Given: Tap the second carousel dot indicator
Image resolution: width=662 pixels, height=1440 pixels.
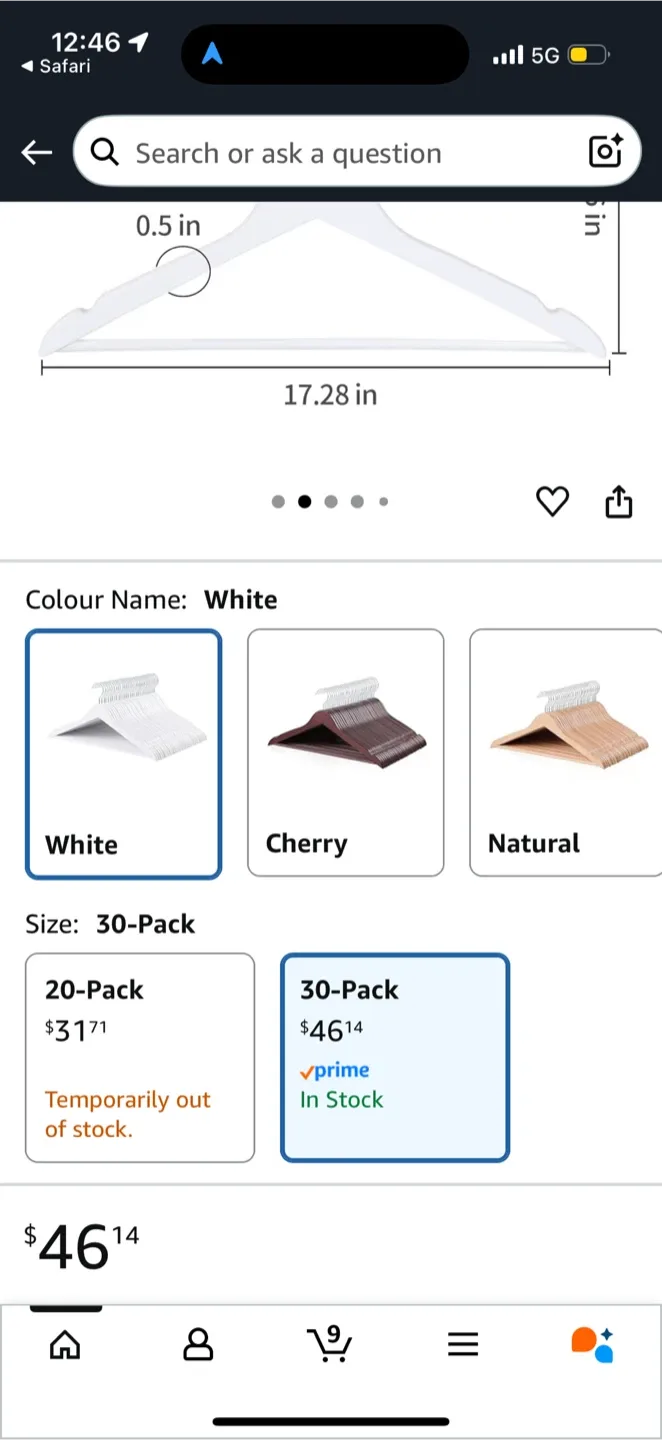Looking at the screenshot, I should pos(305,501).
